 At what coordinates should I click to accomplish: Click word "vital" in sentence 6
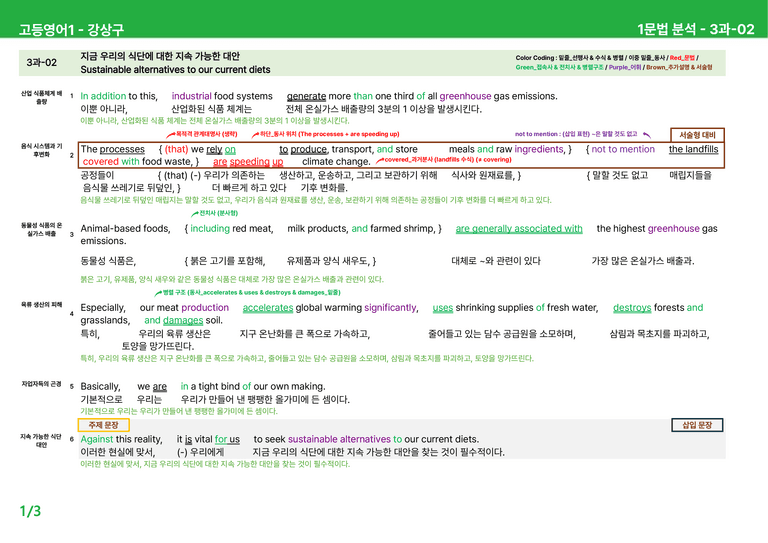click(203, 439)
